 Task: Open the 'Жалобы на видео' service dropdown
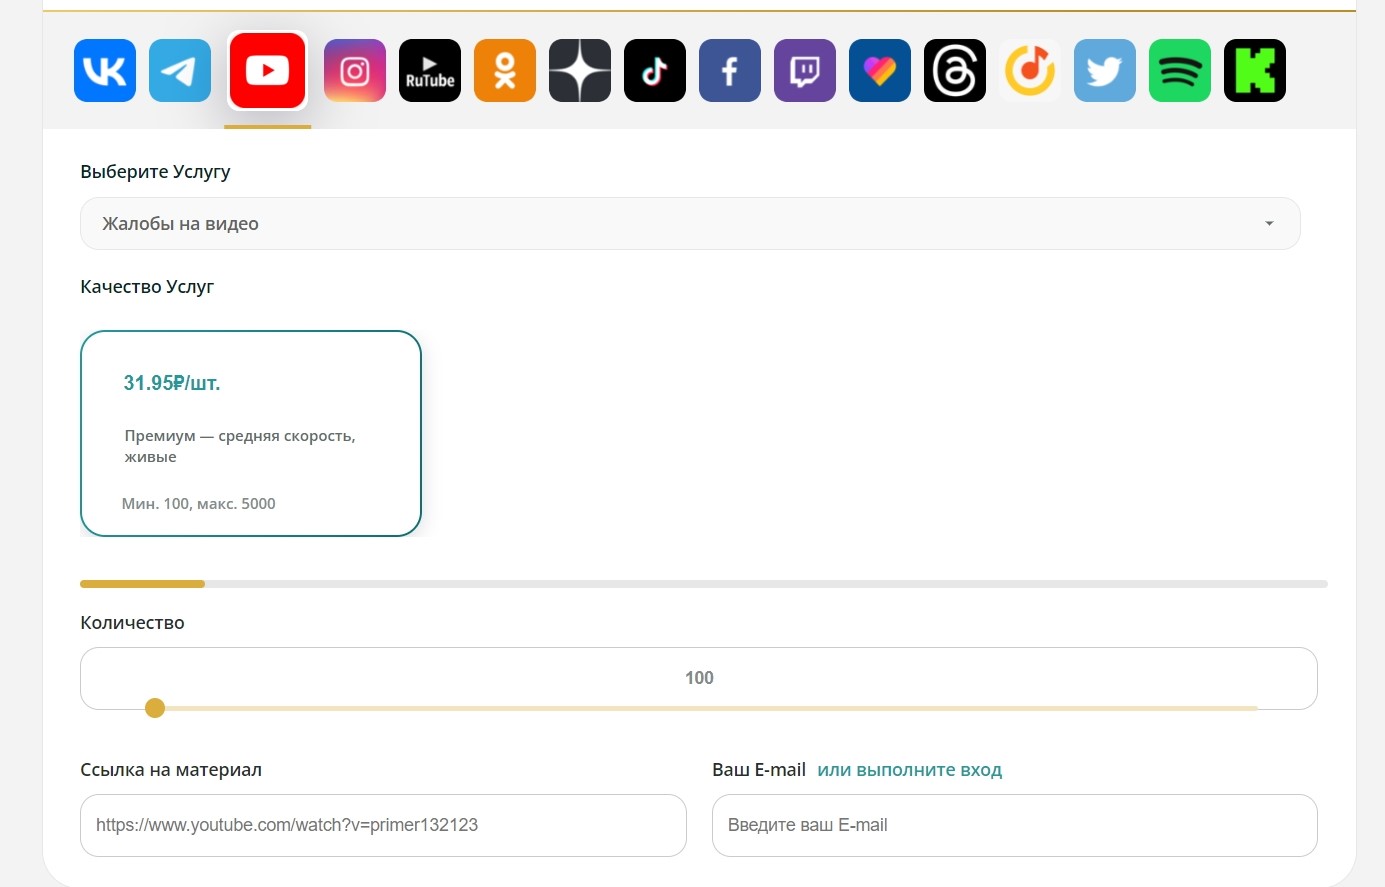[690, 224]
